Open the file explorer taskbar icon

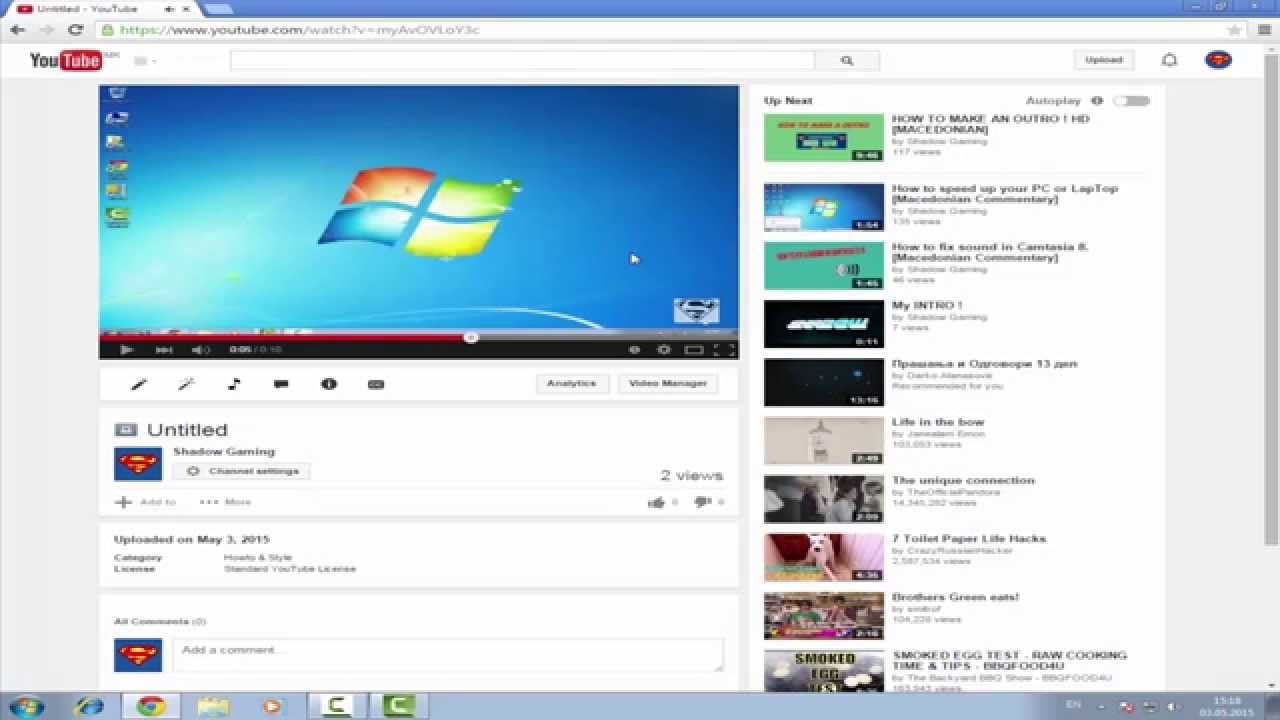click(x=212, y=706)
